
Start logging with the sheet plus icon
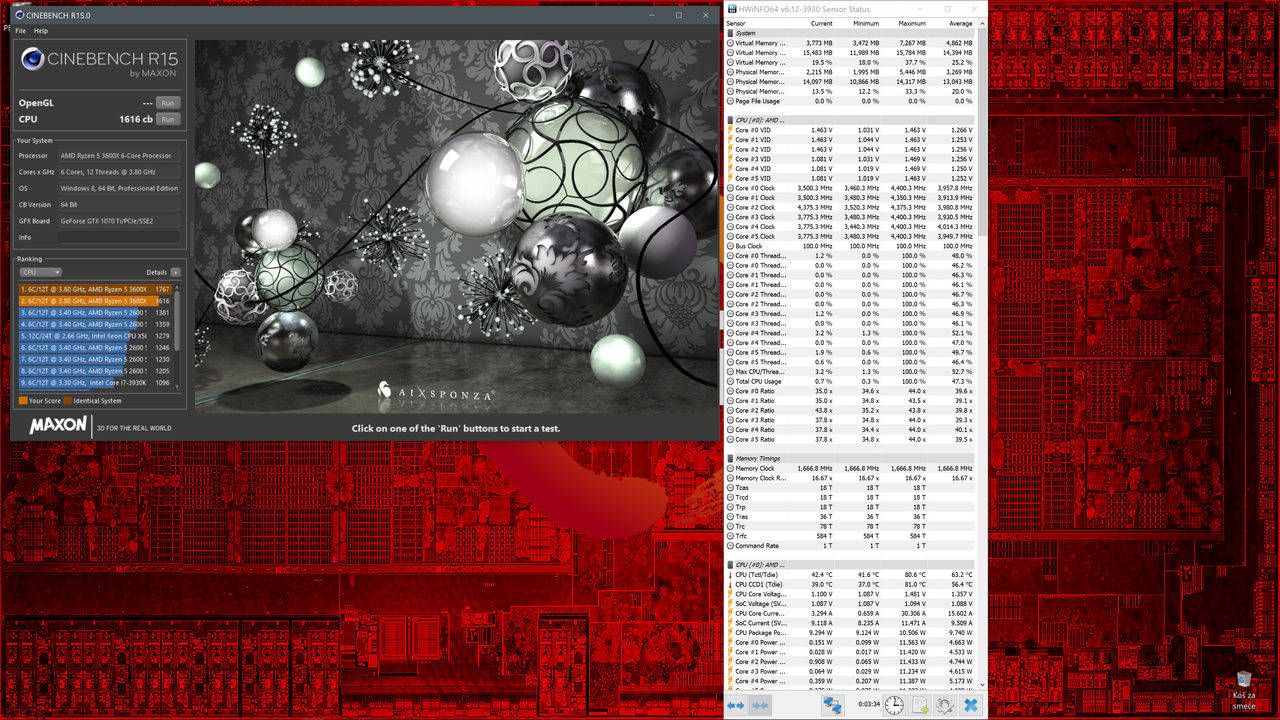click(x=920, y=705)
